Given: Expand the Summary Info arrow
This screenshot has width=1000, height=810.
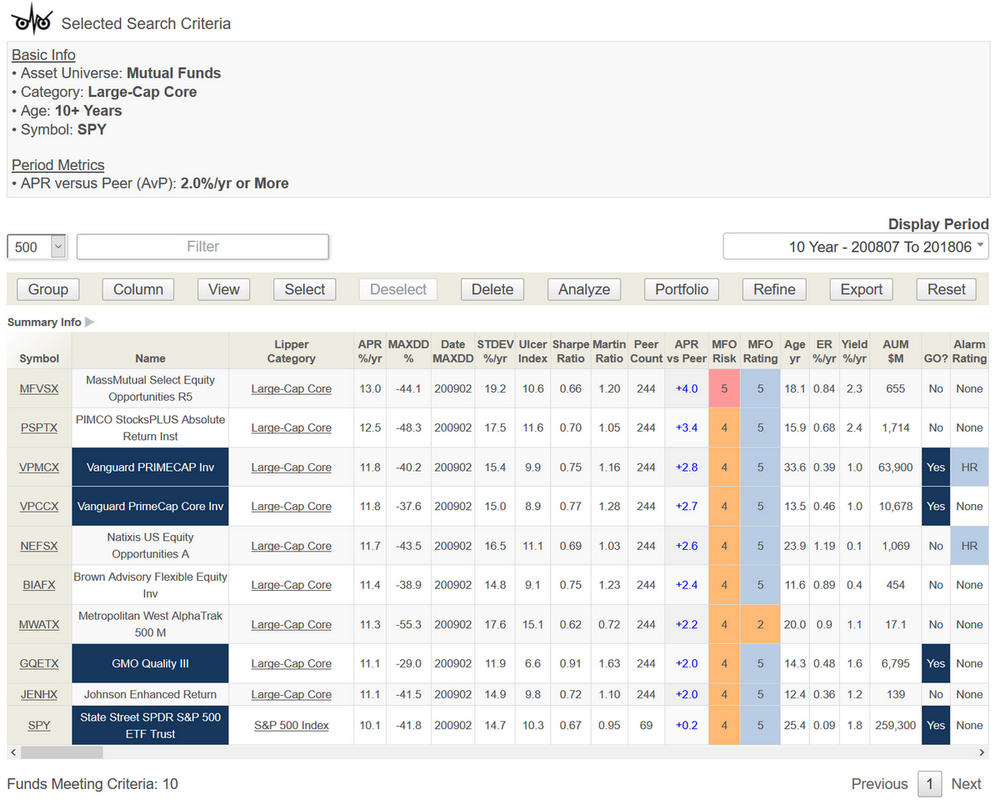Looking at the screenshot, I should [90, 322].
